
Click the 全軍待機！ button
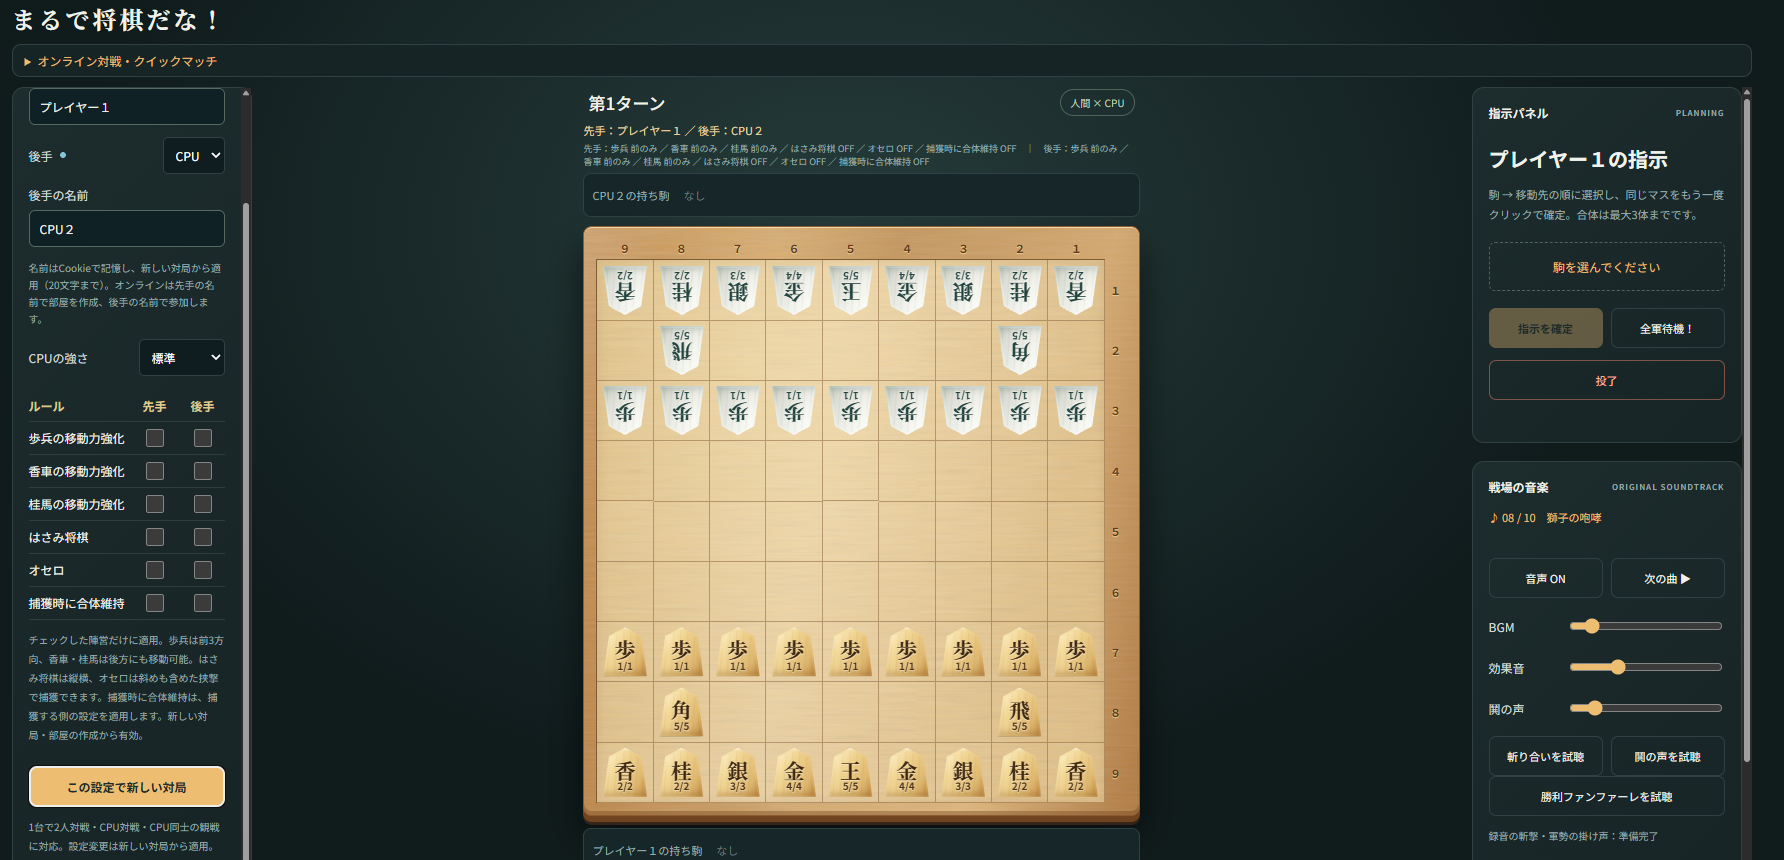click(1667, 328)
